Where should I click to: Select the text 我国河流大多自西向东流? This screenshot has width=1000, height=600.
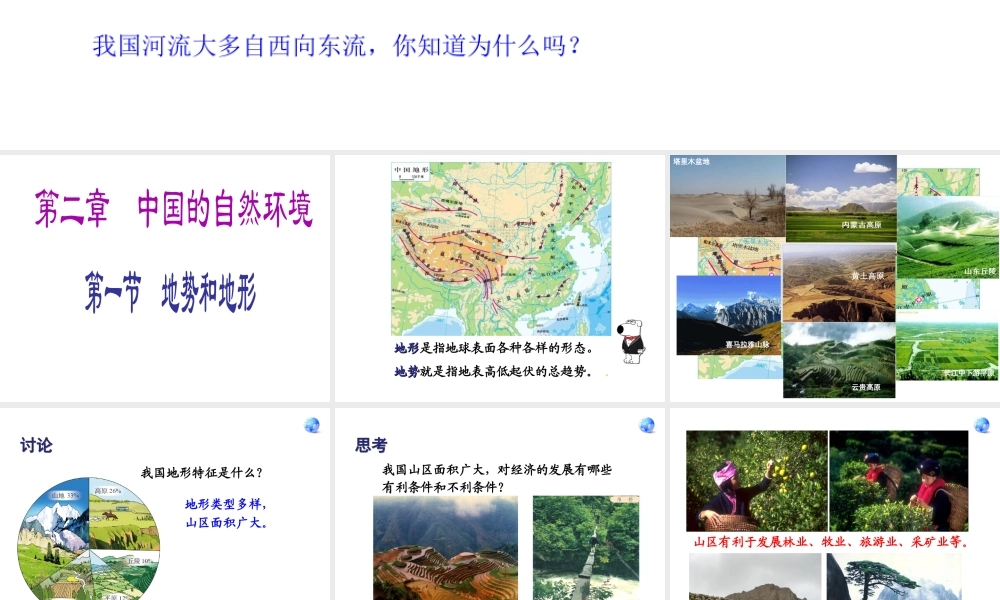[x=230, y=46]
